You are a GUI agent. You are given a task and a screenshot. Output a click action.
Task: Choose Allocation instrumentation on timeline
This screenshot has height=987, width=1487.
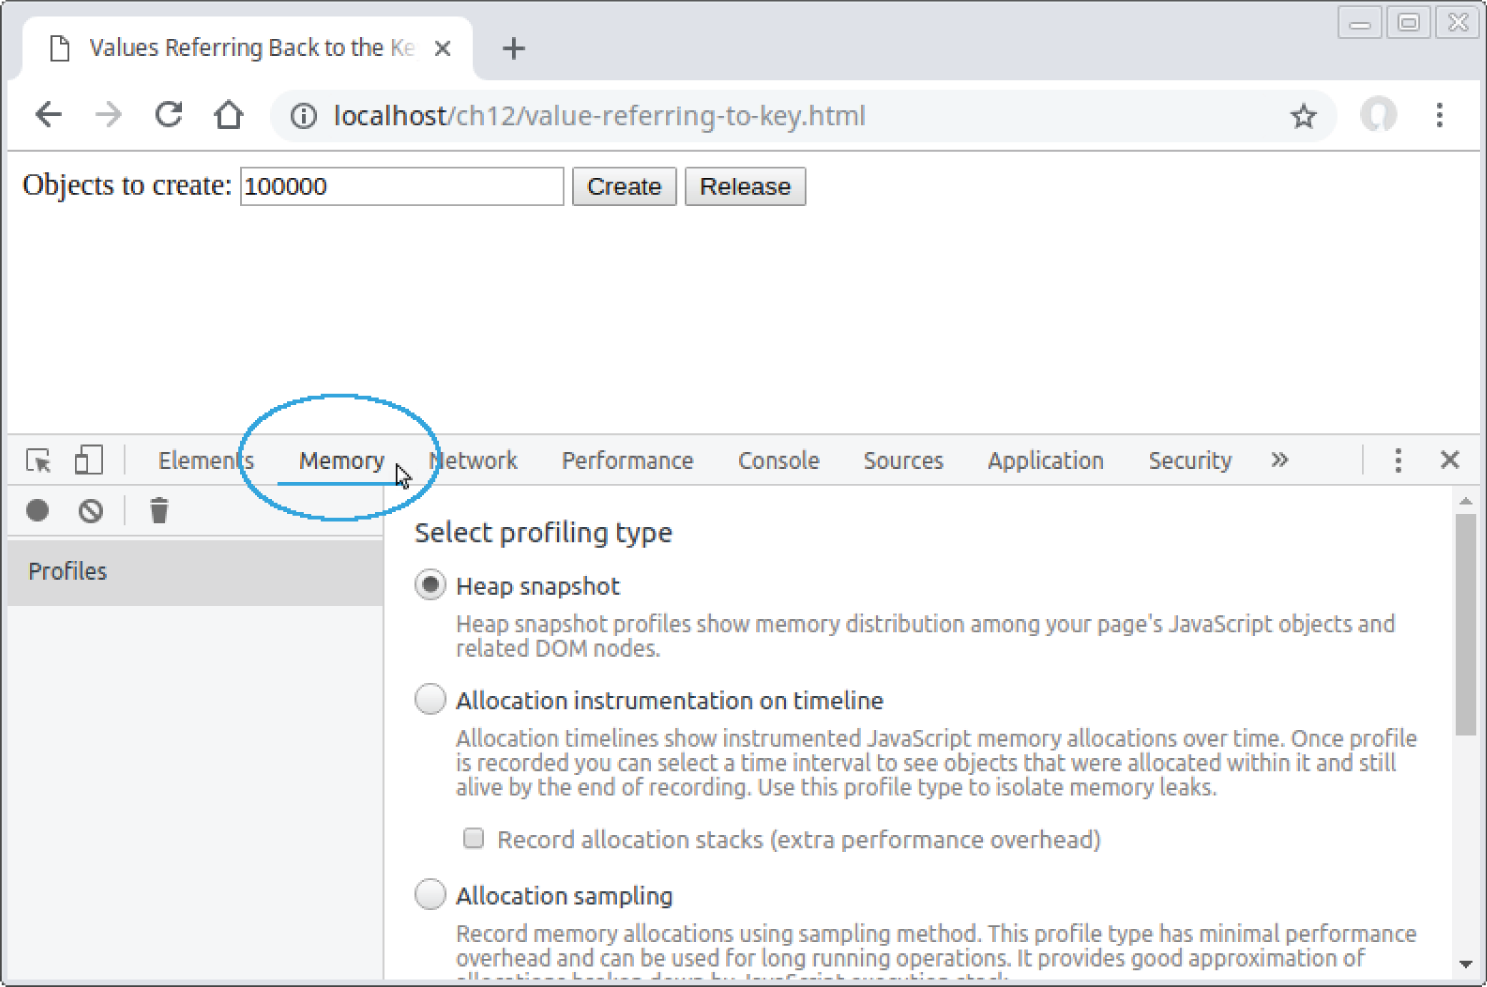tap(429, 699)
